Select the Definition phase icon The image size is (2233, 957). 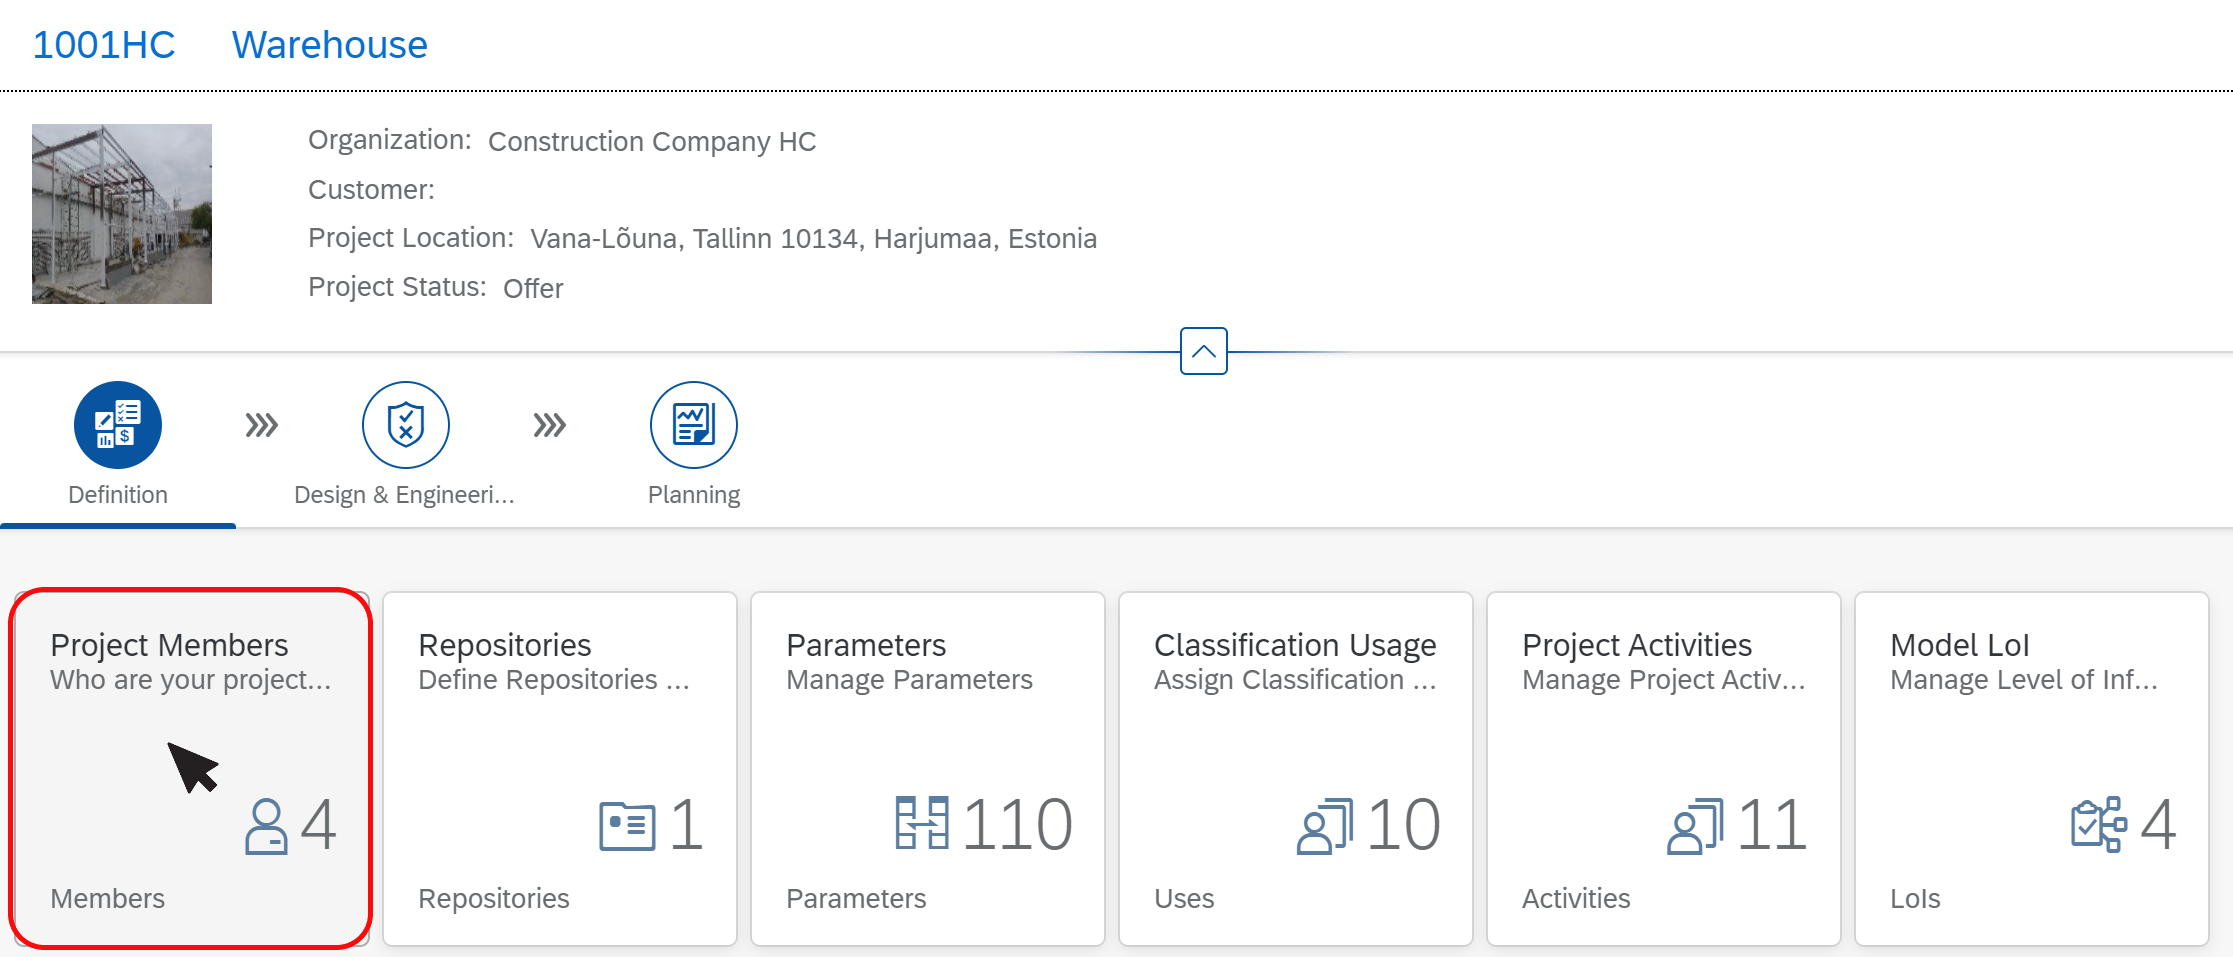pyautogui.click(x=118, y=425)
